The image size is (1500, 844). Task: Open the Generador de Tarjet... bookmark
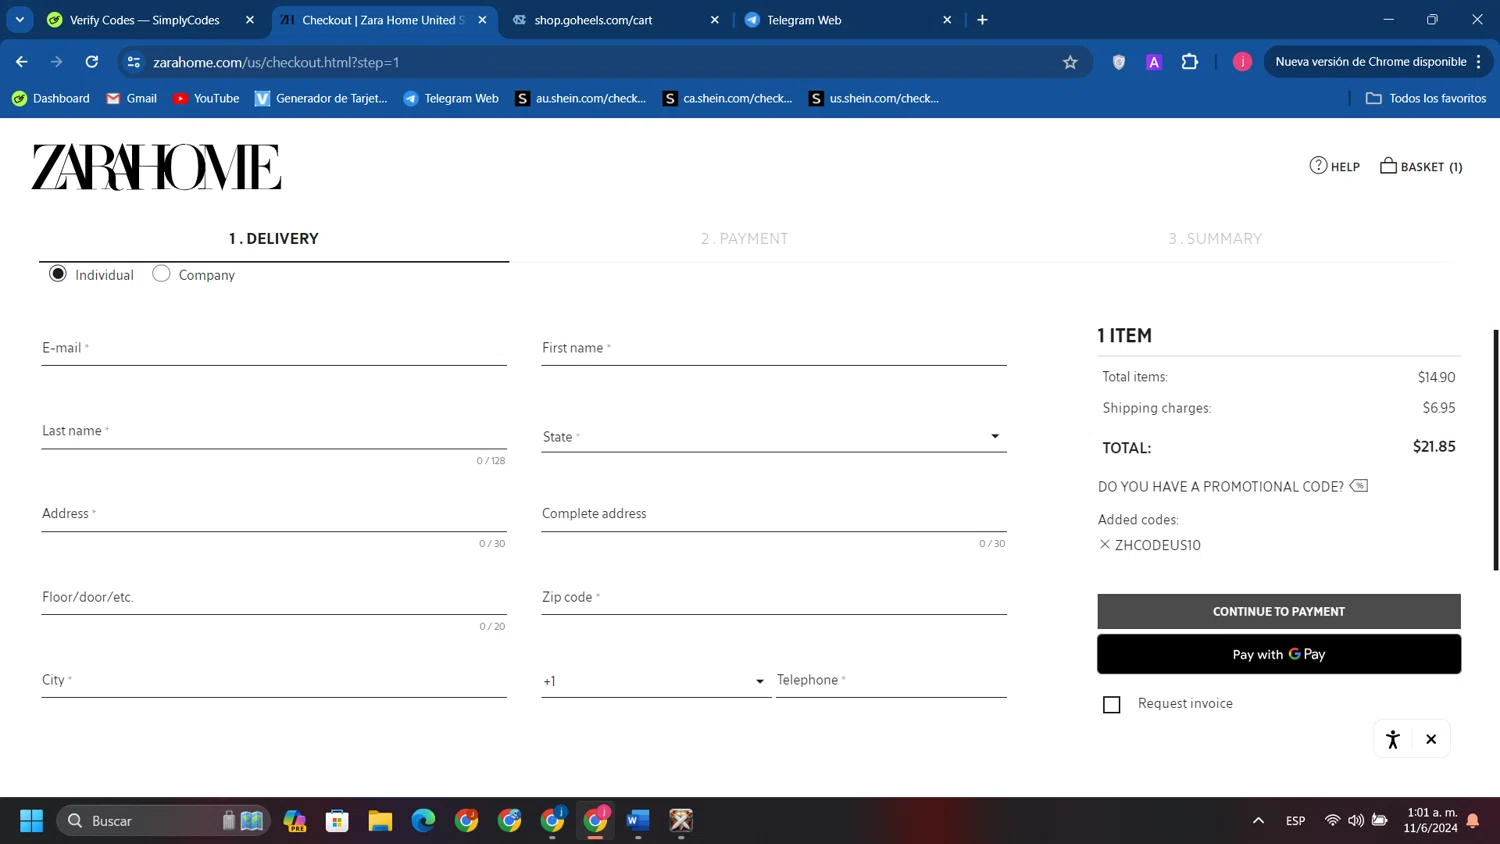(x=321, y=98)
